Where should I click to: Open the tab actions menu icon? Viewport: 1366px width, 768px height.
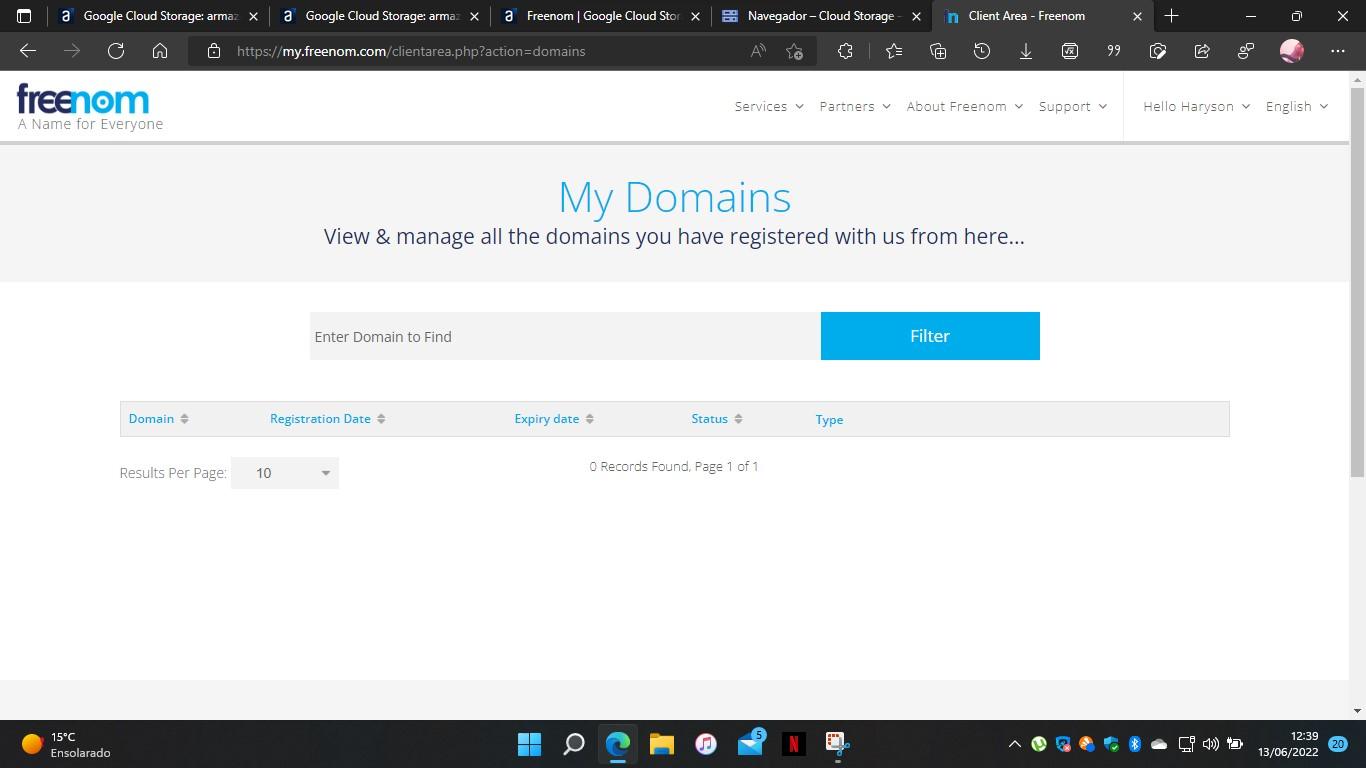25,16
